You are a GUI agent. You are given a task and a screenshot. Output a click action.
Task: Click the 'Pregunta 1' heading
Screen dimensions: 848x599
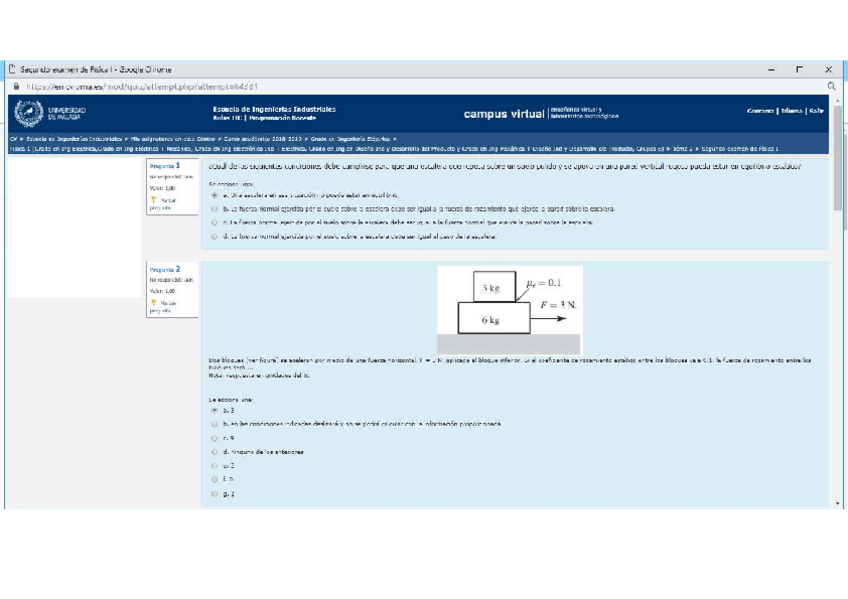[x=165, y=166]
